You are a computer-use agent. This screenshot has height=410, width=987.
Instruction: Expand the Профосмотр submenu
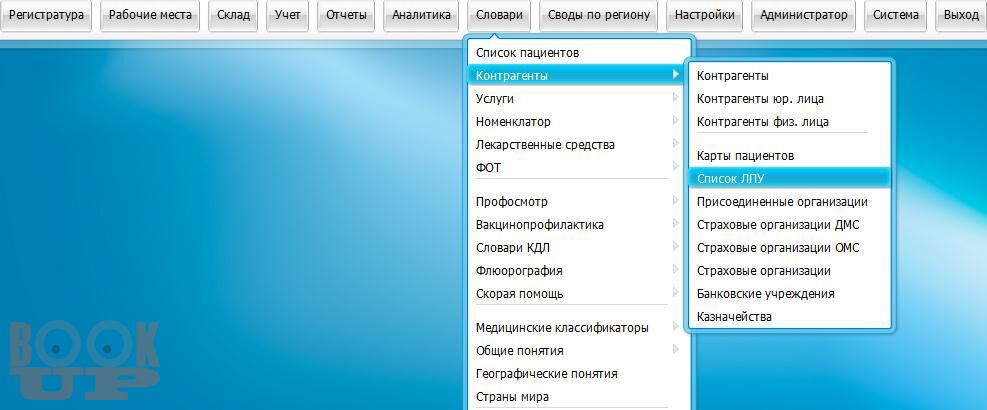pos(578,202)
